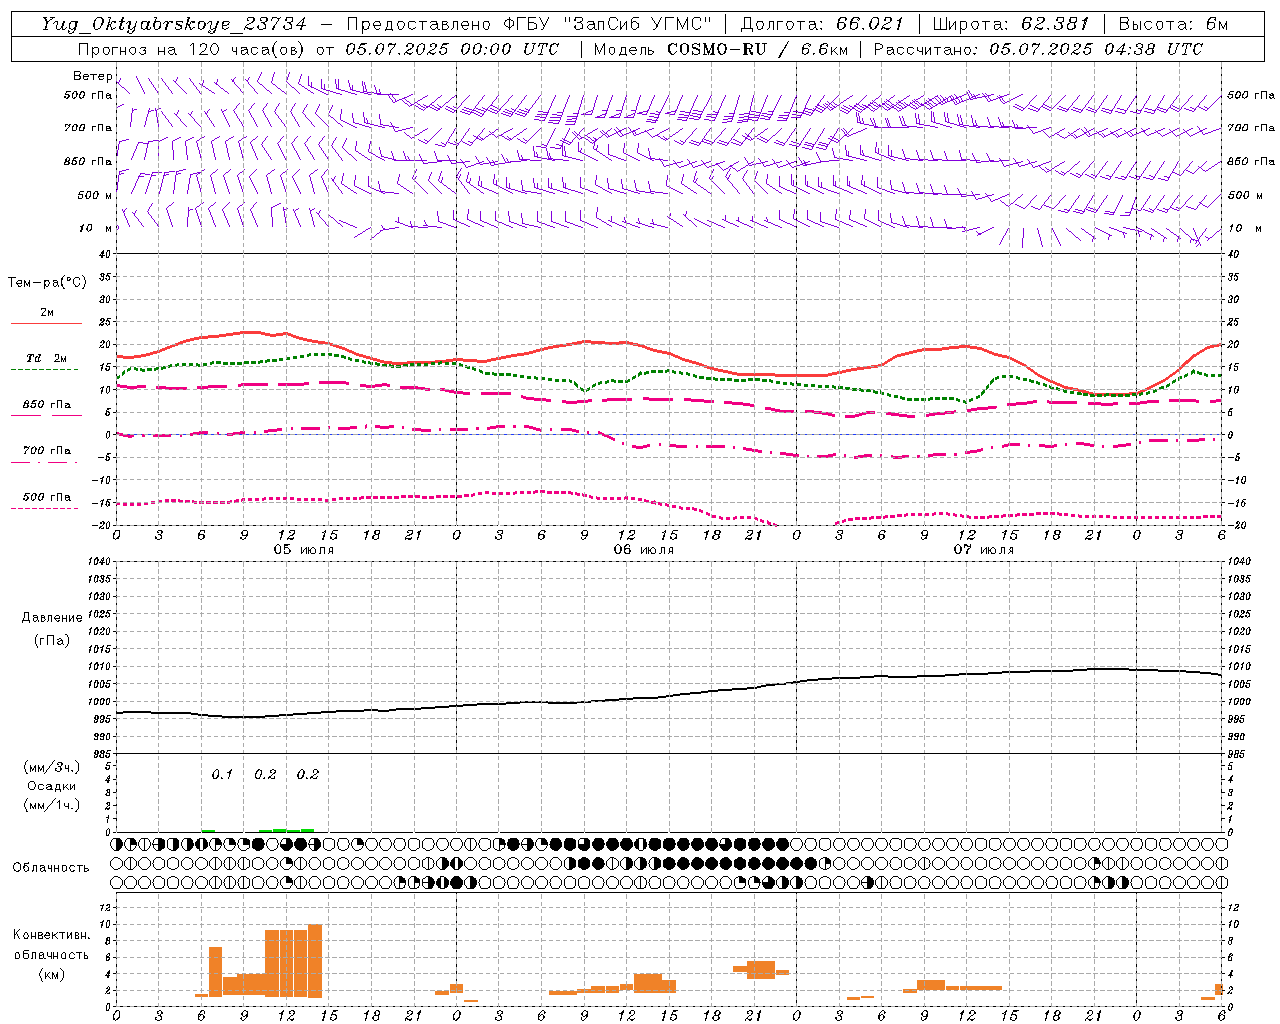Click the 1040 value on left pressure axis
The height and width of the screenshot is (1024, 1280).
click(101, 561)
